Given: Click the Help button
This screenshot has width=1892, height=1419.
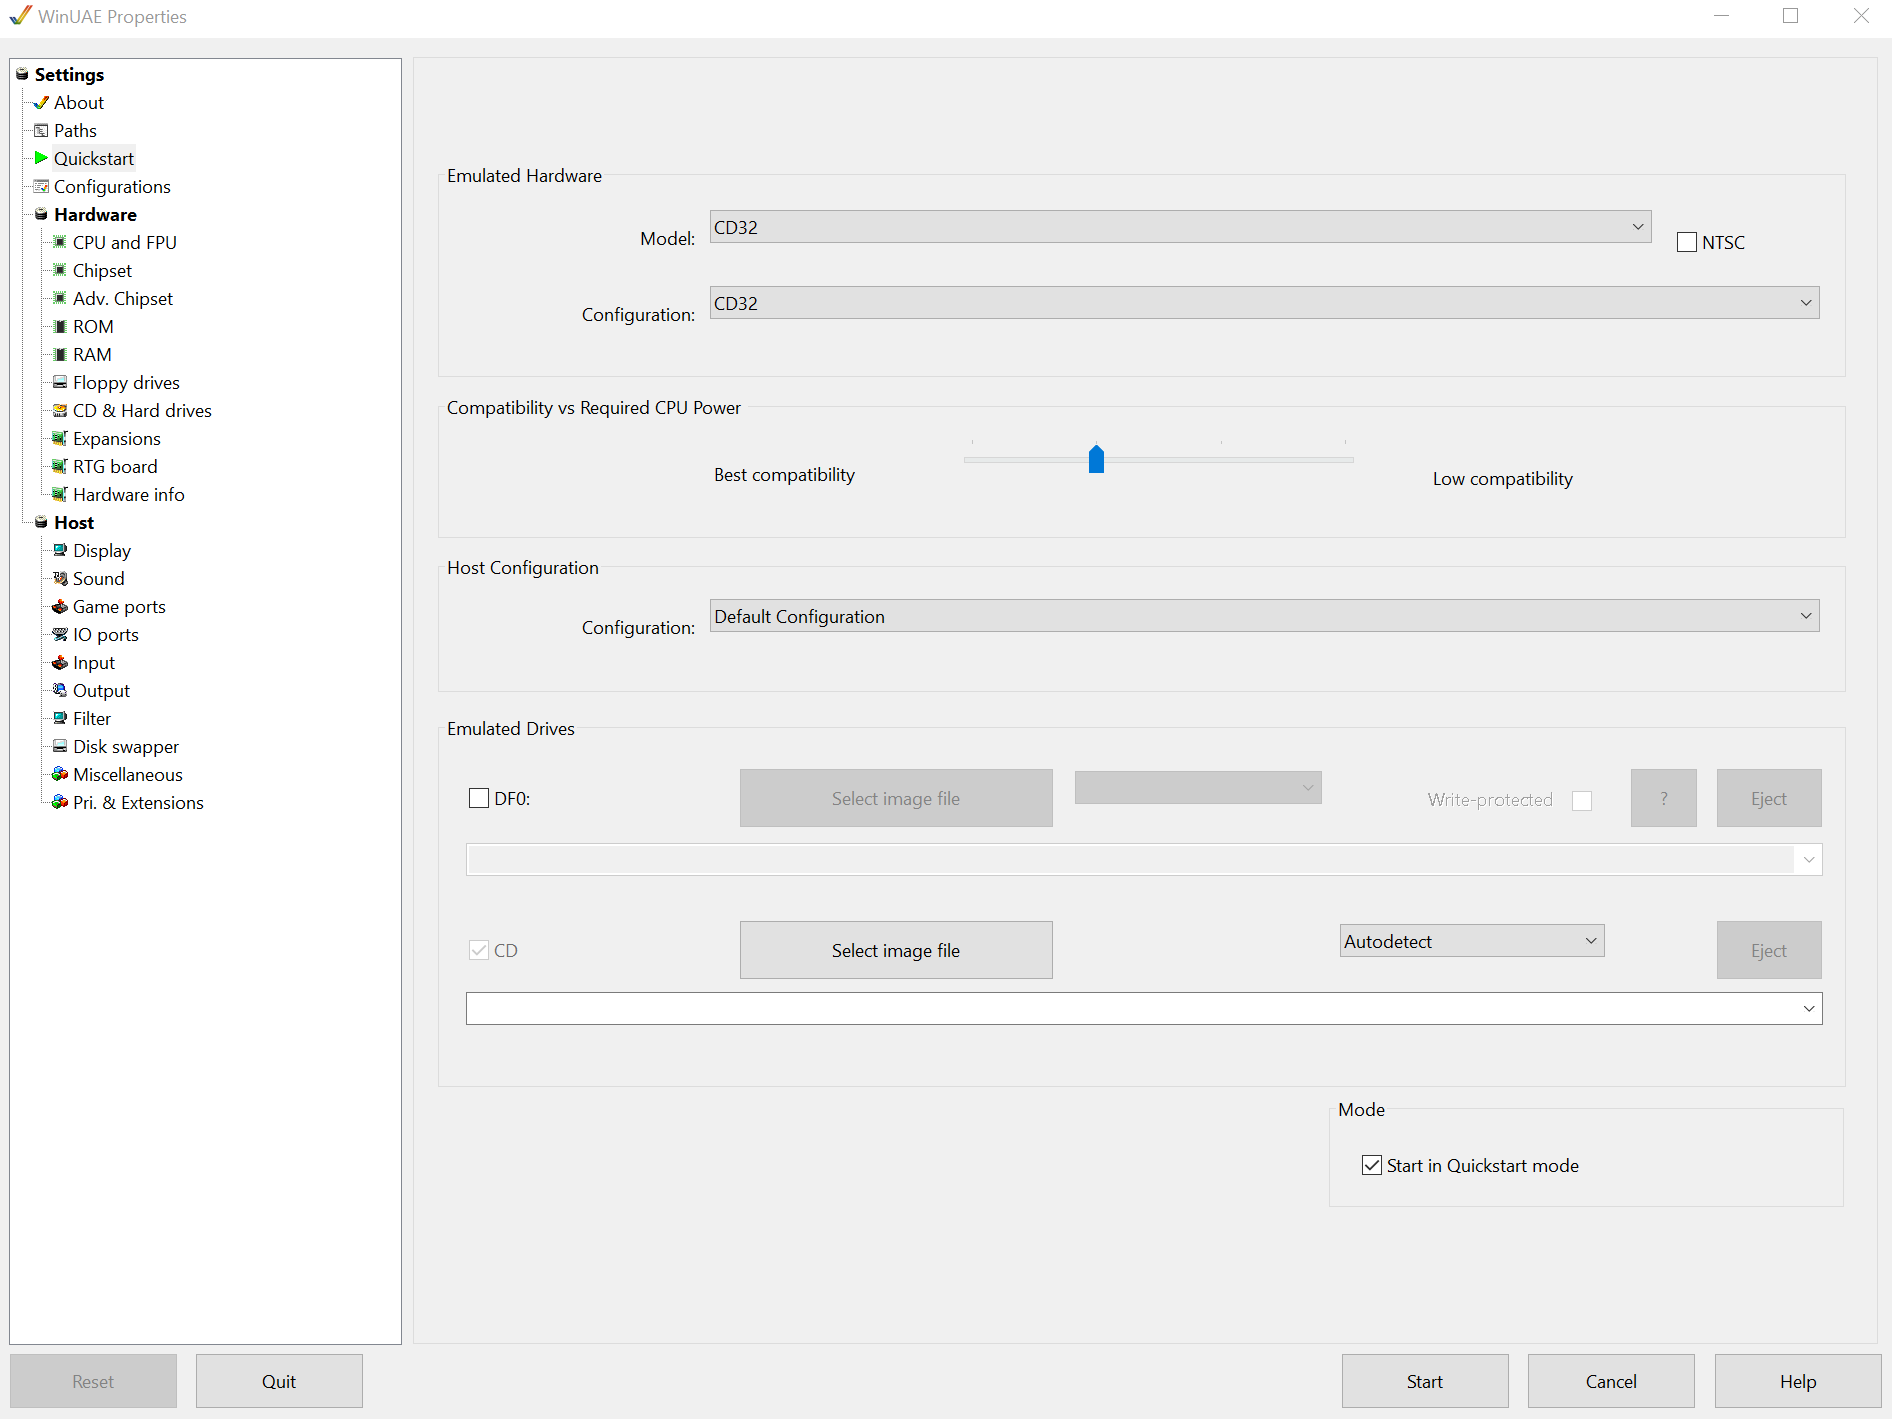Looking at the screenshot, I should pos(1798,1381).
